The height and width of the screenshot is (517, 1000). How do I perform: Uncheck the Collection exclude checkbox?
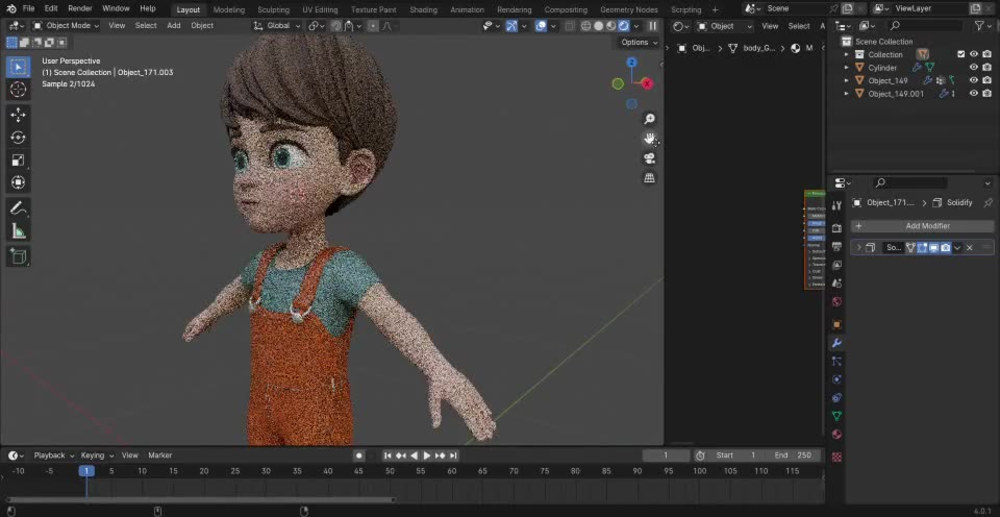point(961,54)
